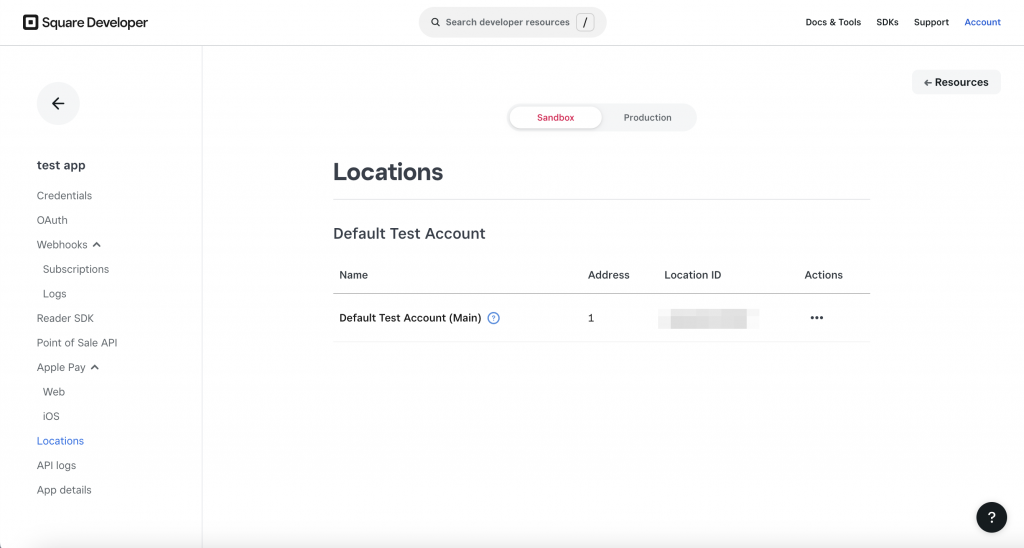Open App details in the sidebar
This screenshot has height=548, width=1024.
[x=64, y=490]
